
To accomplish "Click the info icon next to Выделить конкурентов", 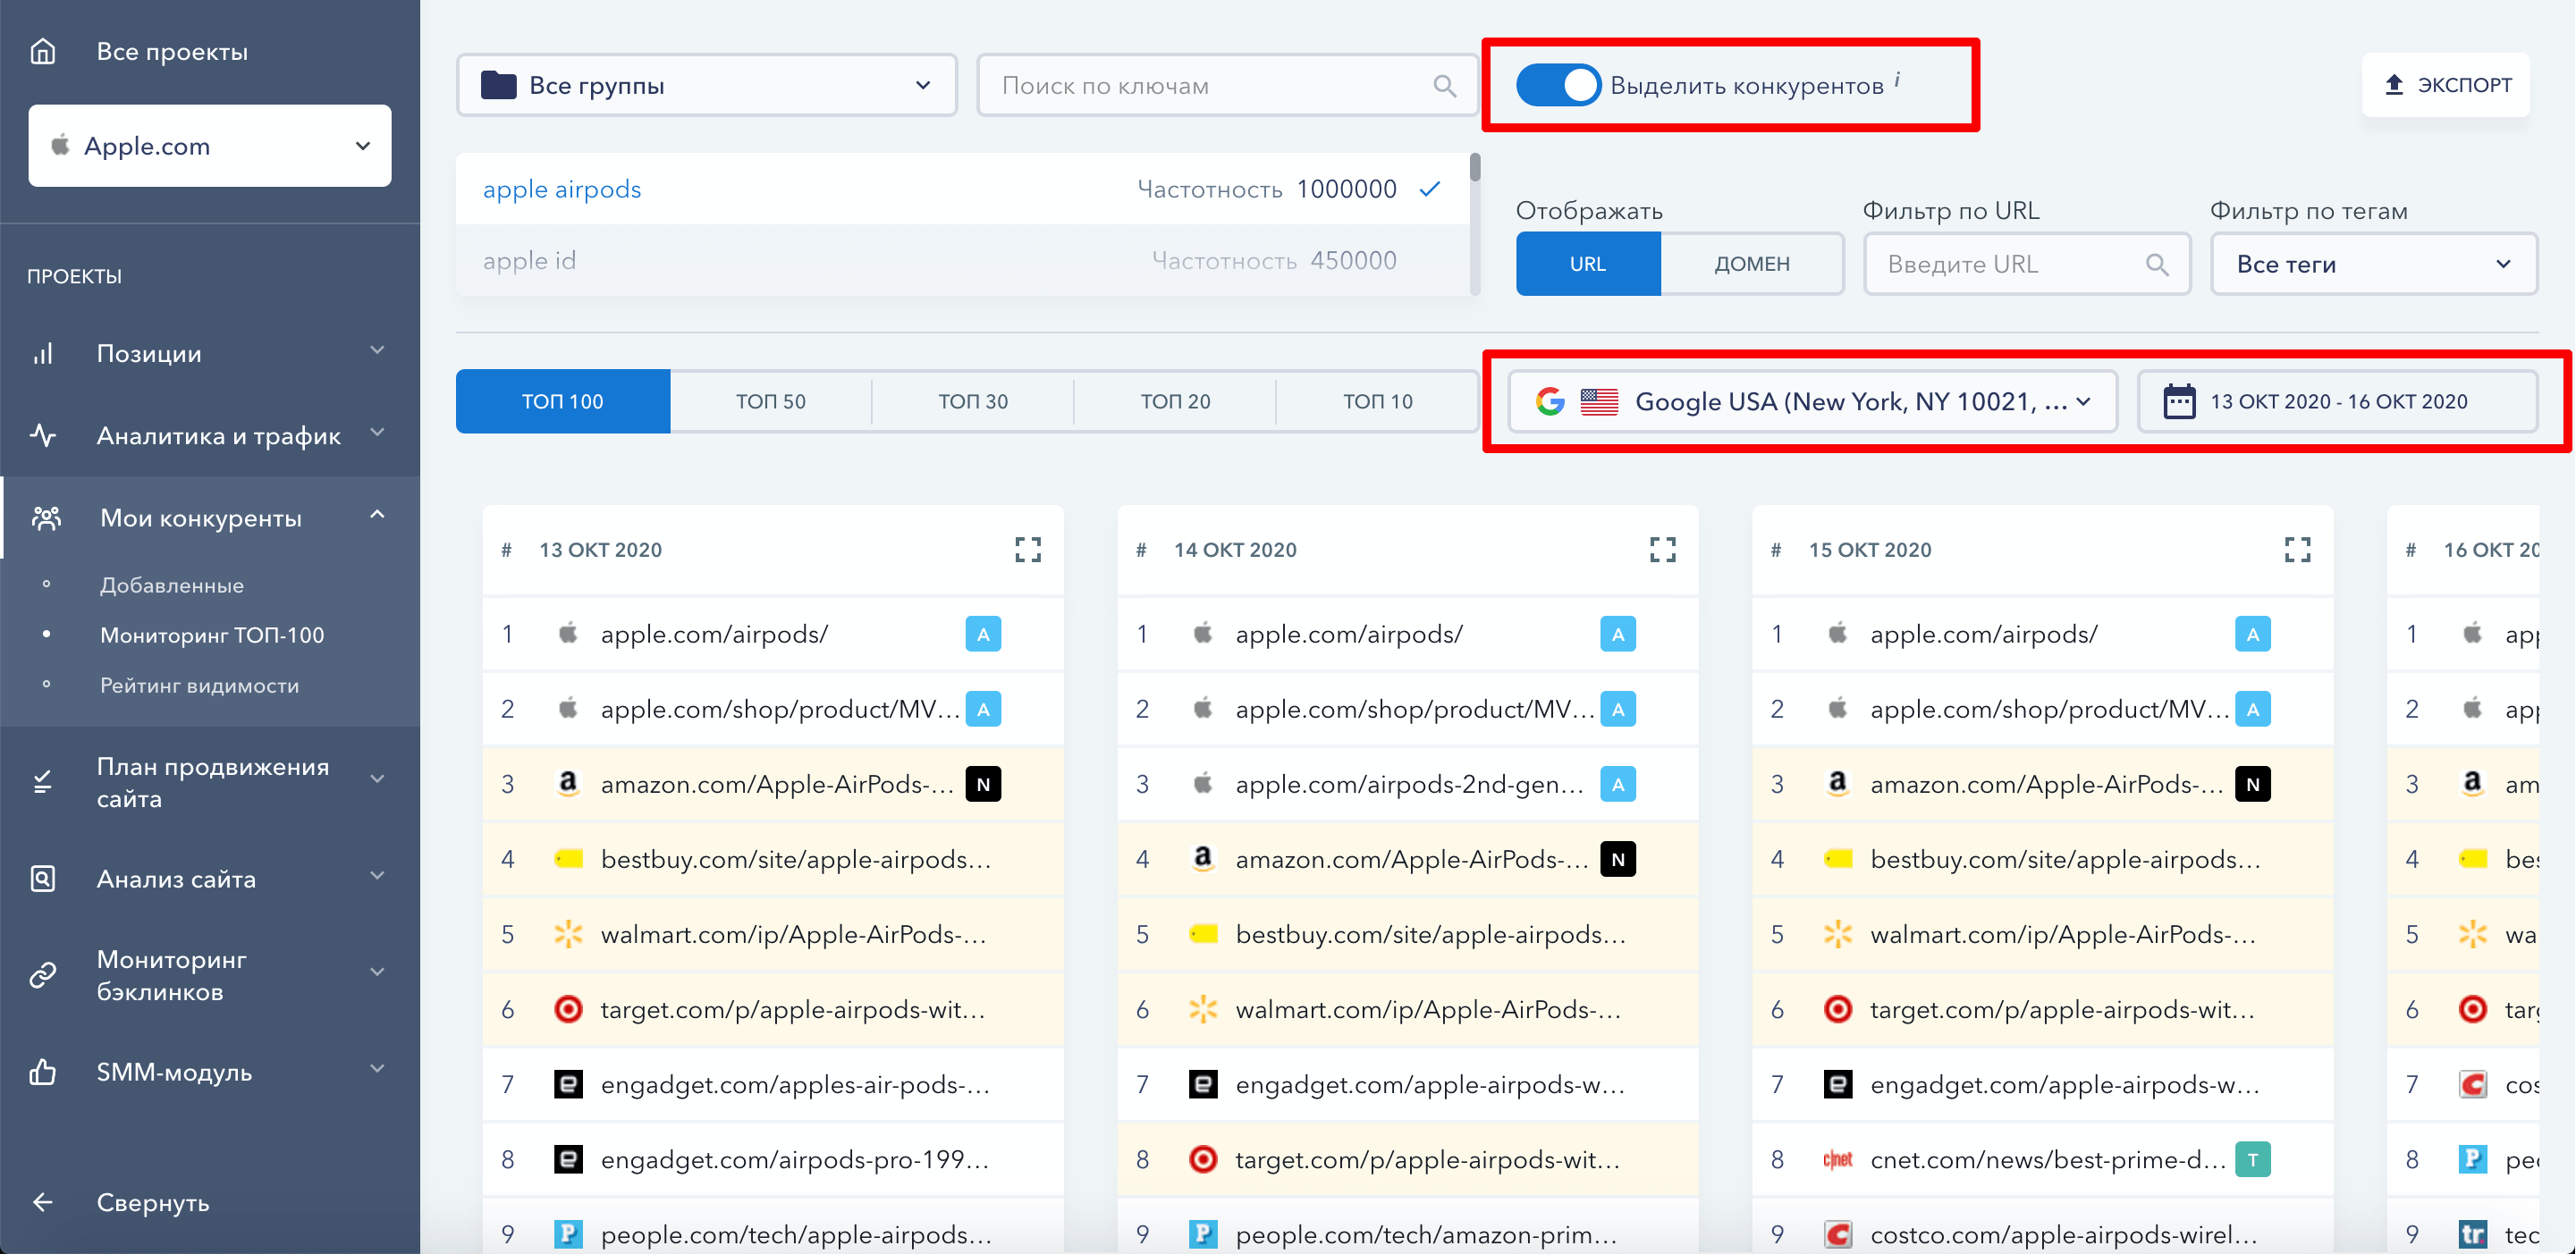I will (x=1897, y=80).
